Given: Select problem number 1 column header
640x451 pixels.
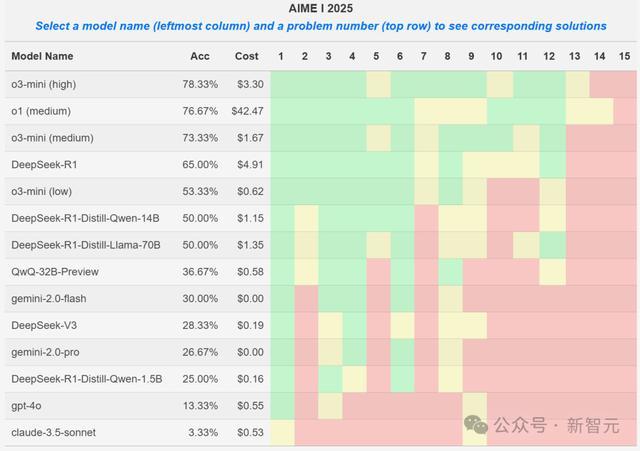Looking at the screenshot, I should click(x=281, y=56).
